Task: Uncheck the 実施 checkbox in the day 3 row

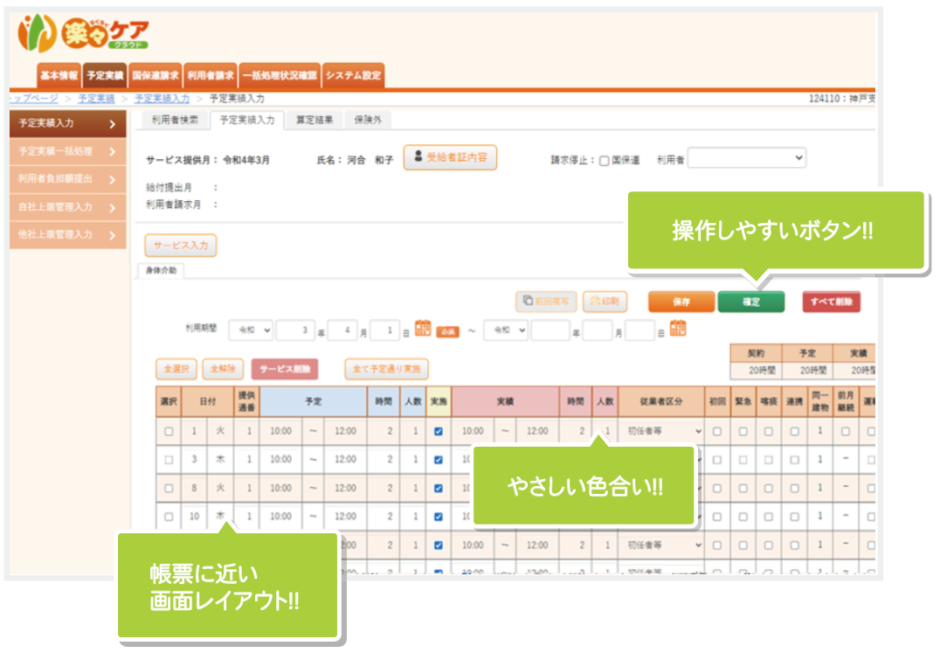Action: point(438,460)
